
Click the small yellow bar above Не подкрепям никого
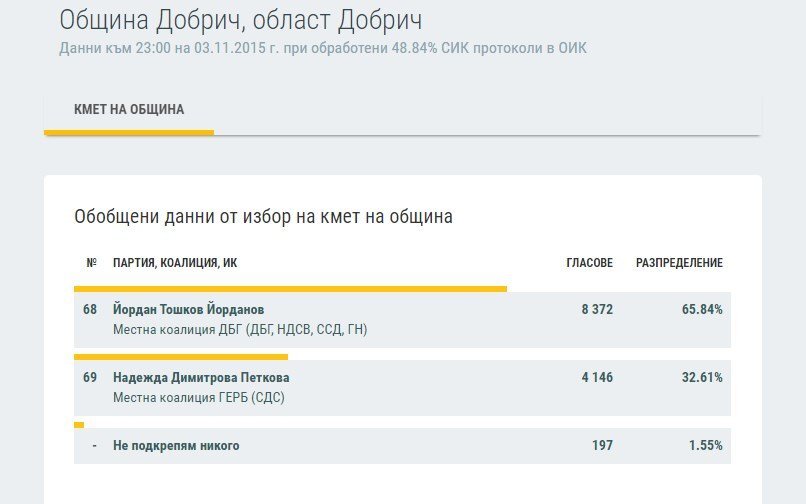[79, 425]
